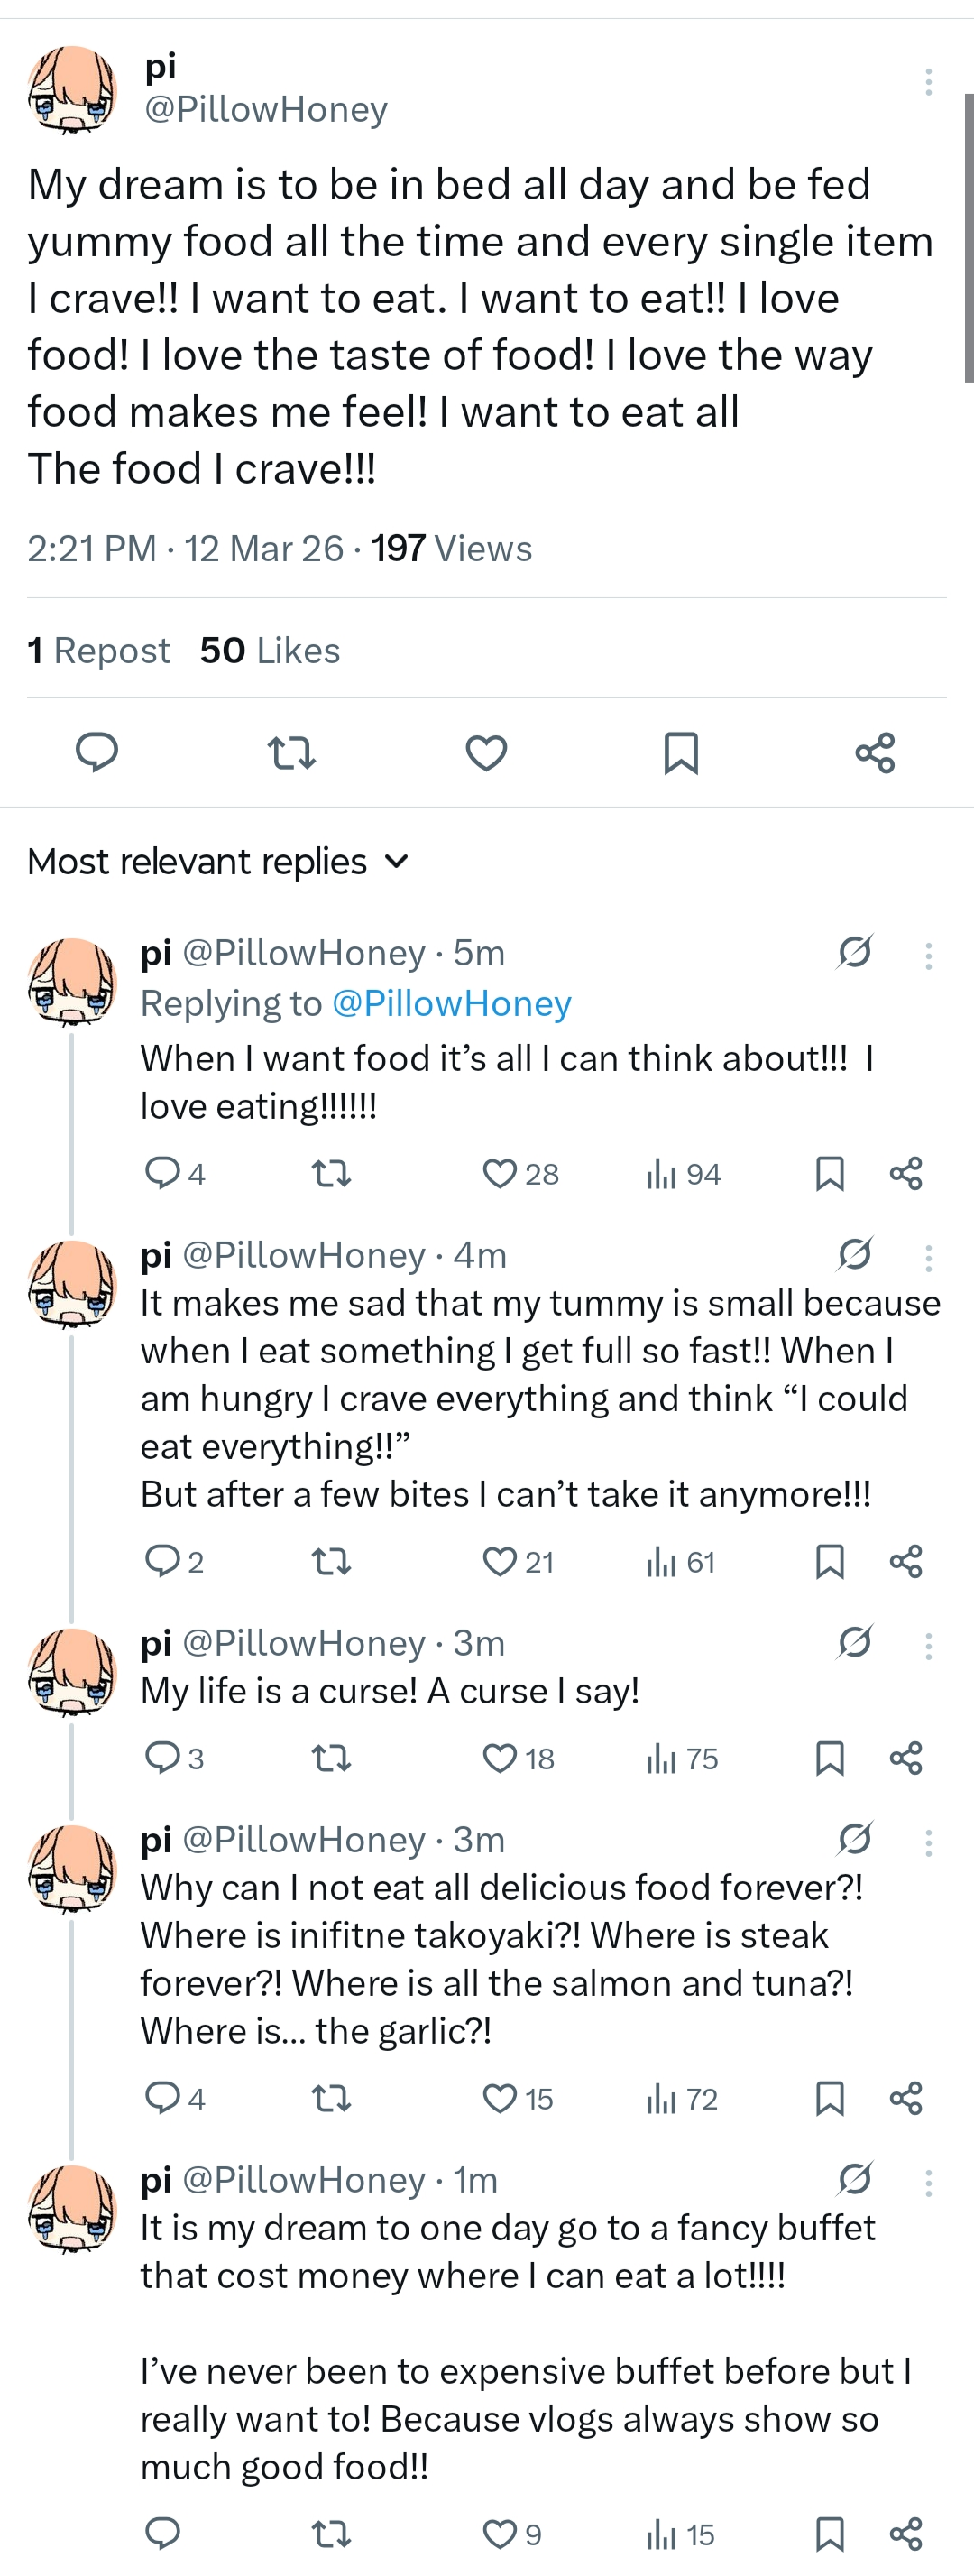974x2576 pixels.
Task: Reply to 'My life is a curse' tweet
Action: (x=162, y=1757)
